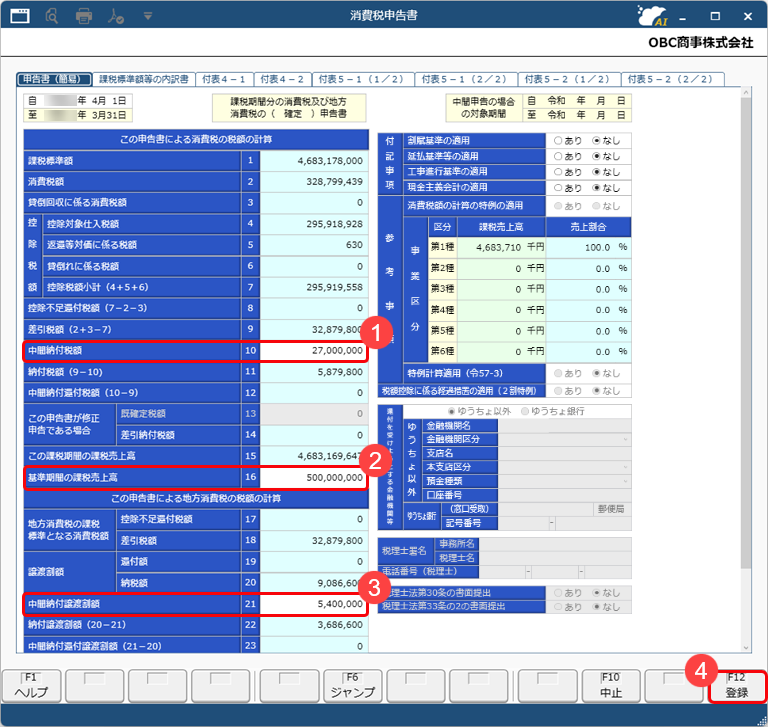This screenshot has height=727, width=768.
Task: Select あり for 割賦基準の適用
Action: coord(558,141)
